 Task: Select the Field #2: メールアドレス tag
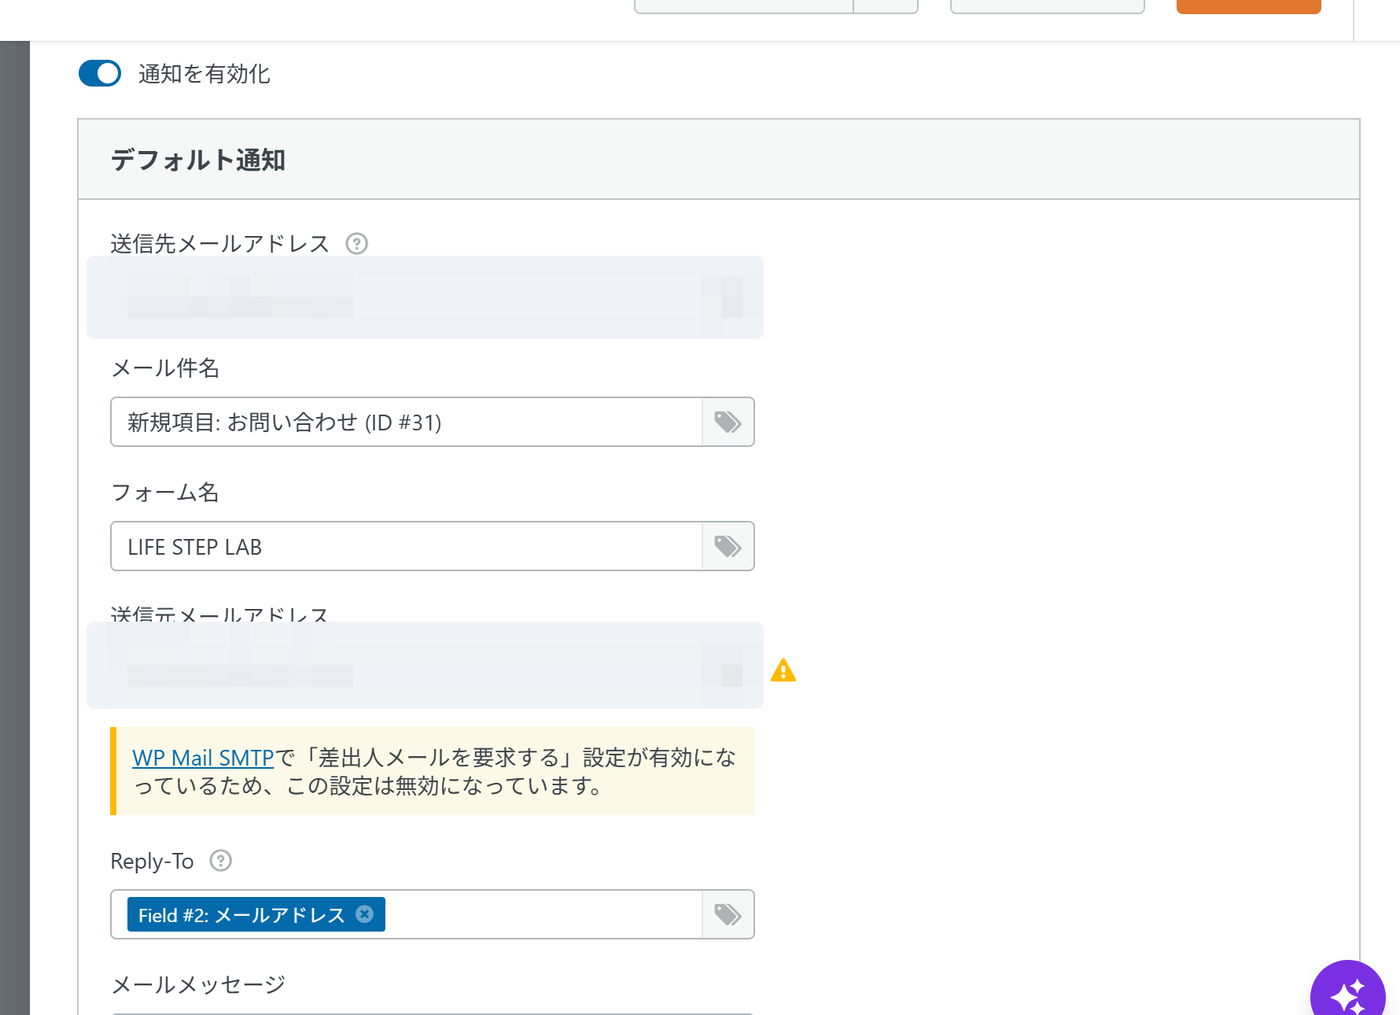coord(256,914)
